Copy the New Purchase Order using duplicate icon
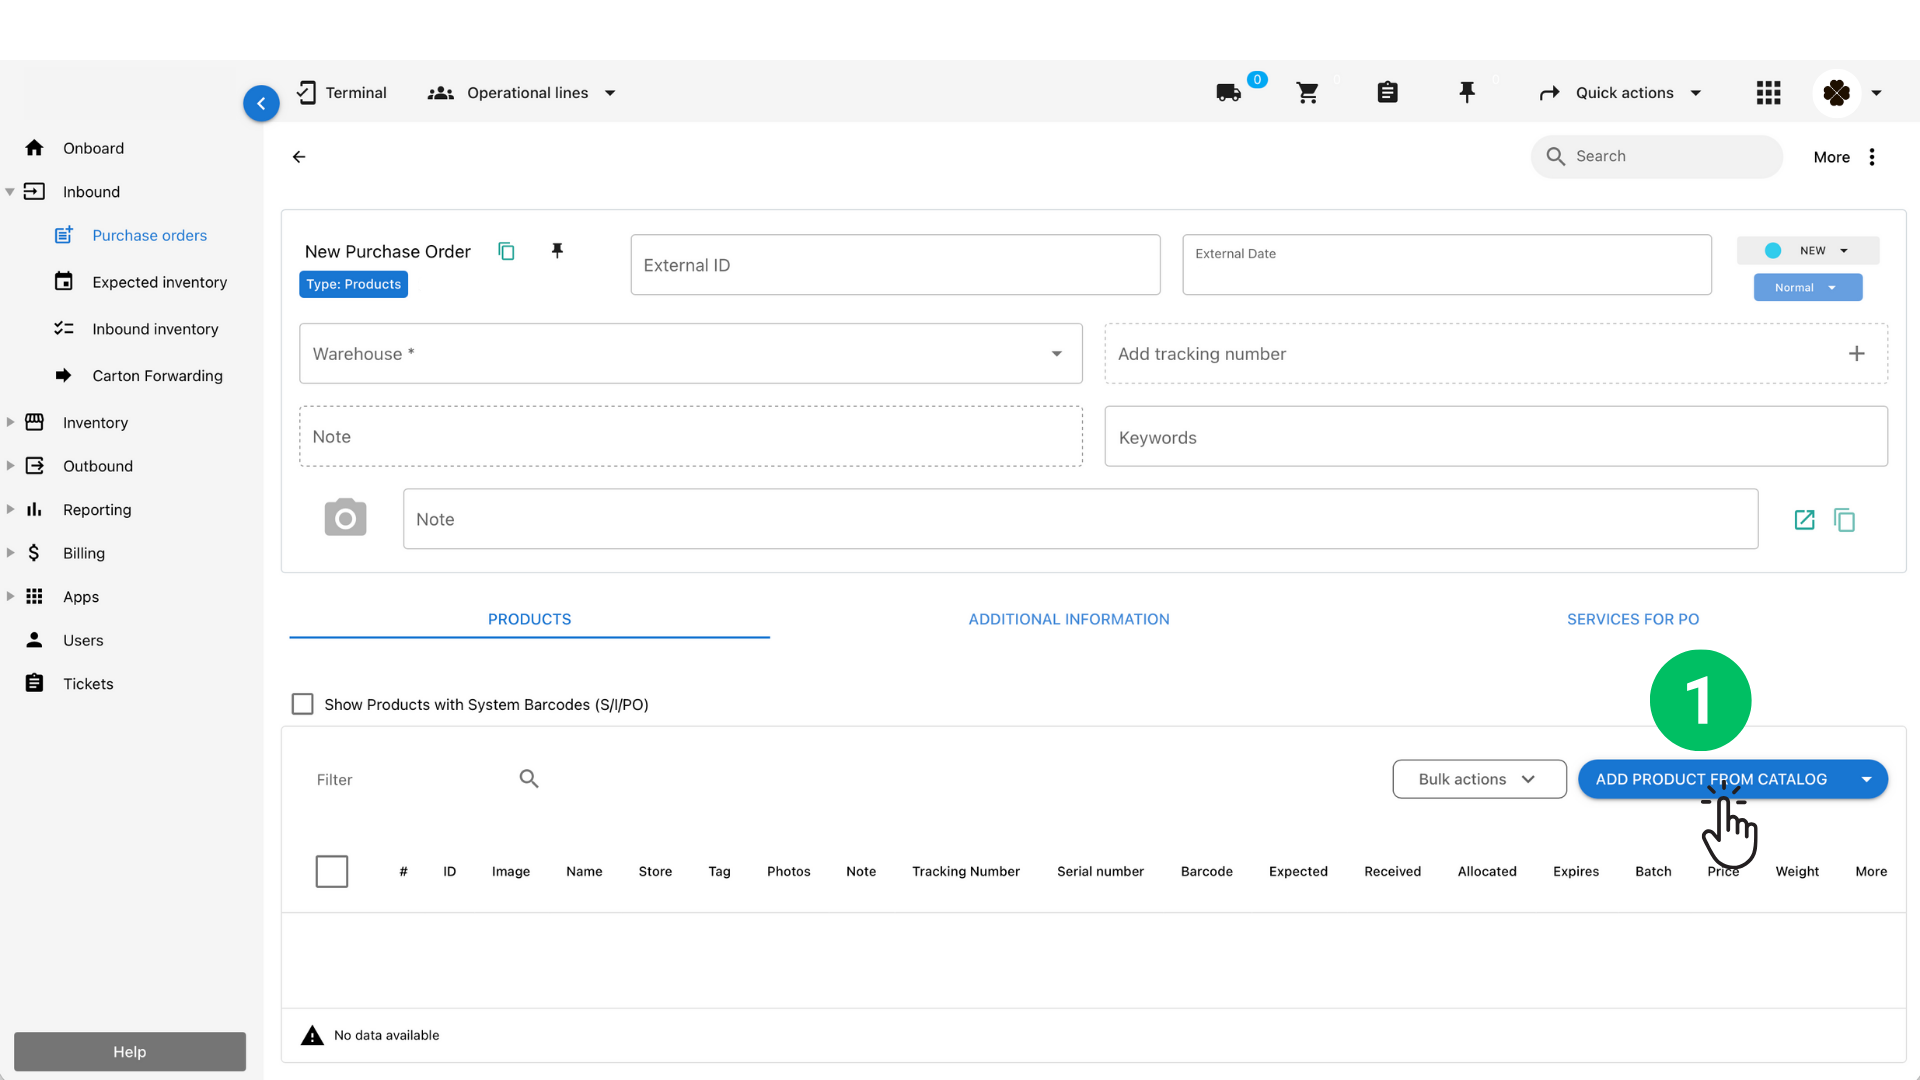 point(507,251)
